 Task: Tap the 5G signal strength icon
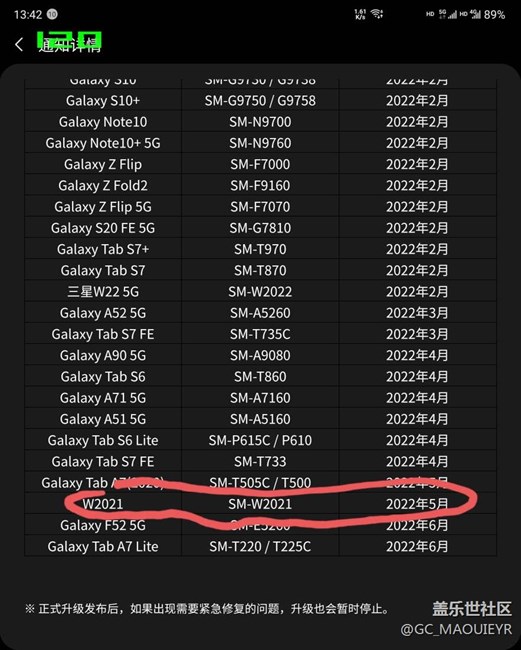448,15
